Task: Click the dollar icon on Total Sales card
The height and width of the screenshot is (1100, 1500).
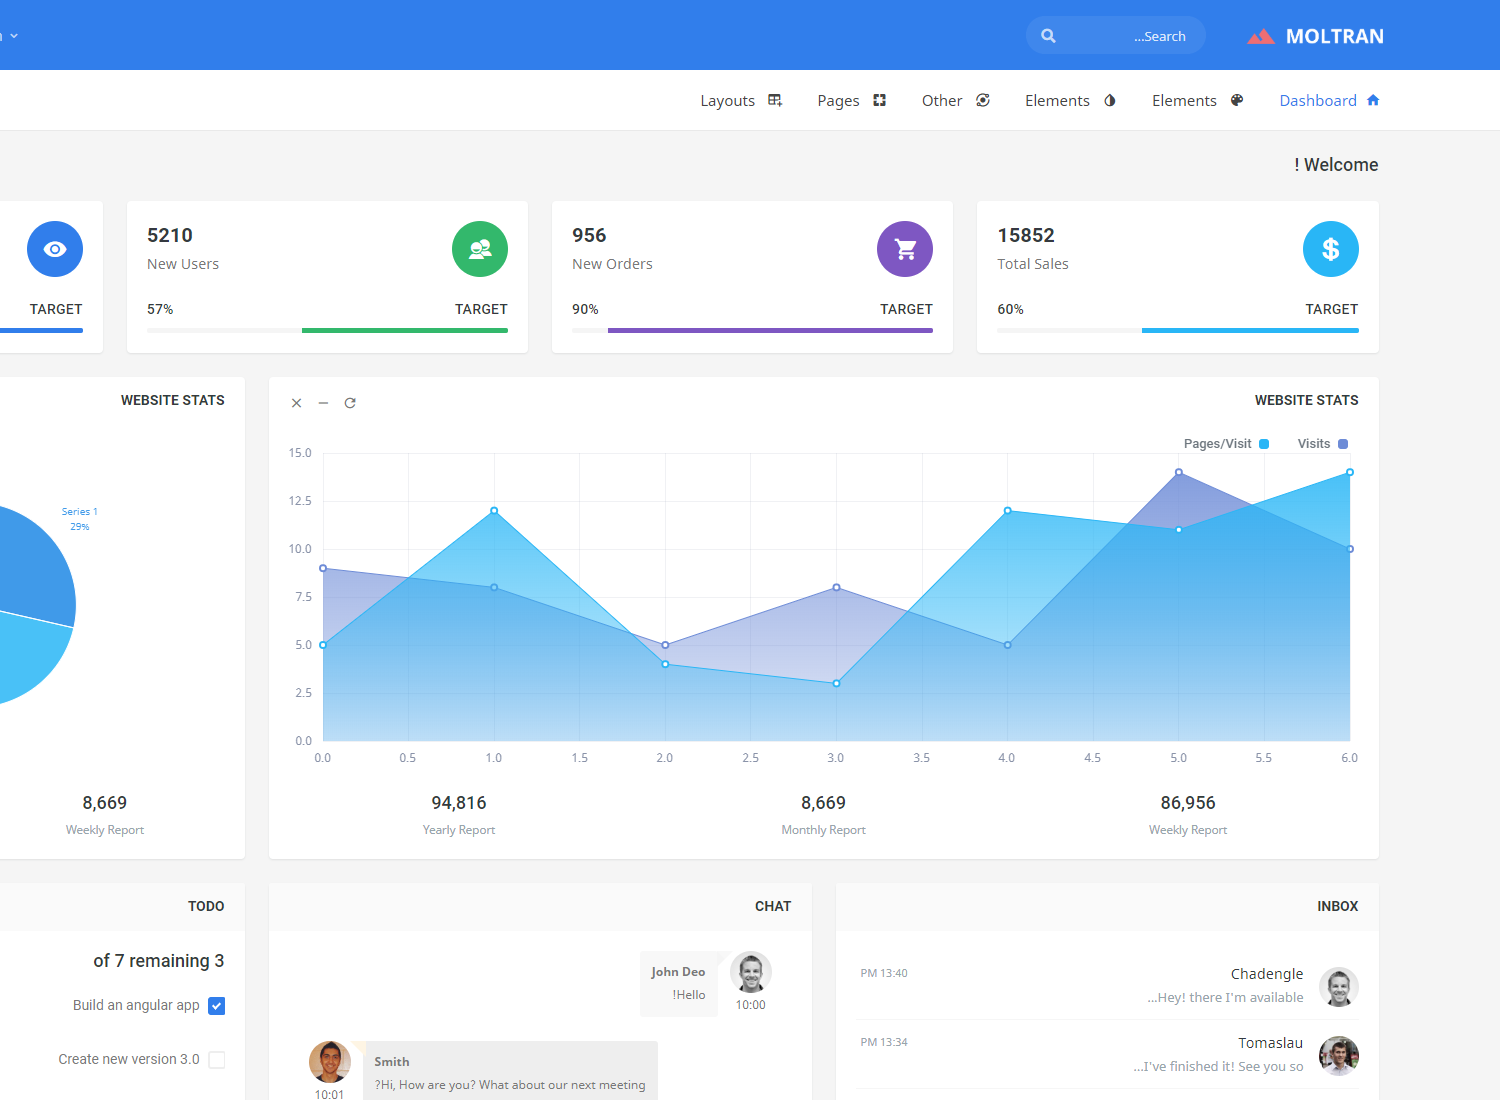Action: click(1331, 249)
